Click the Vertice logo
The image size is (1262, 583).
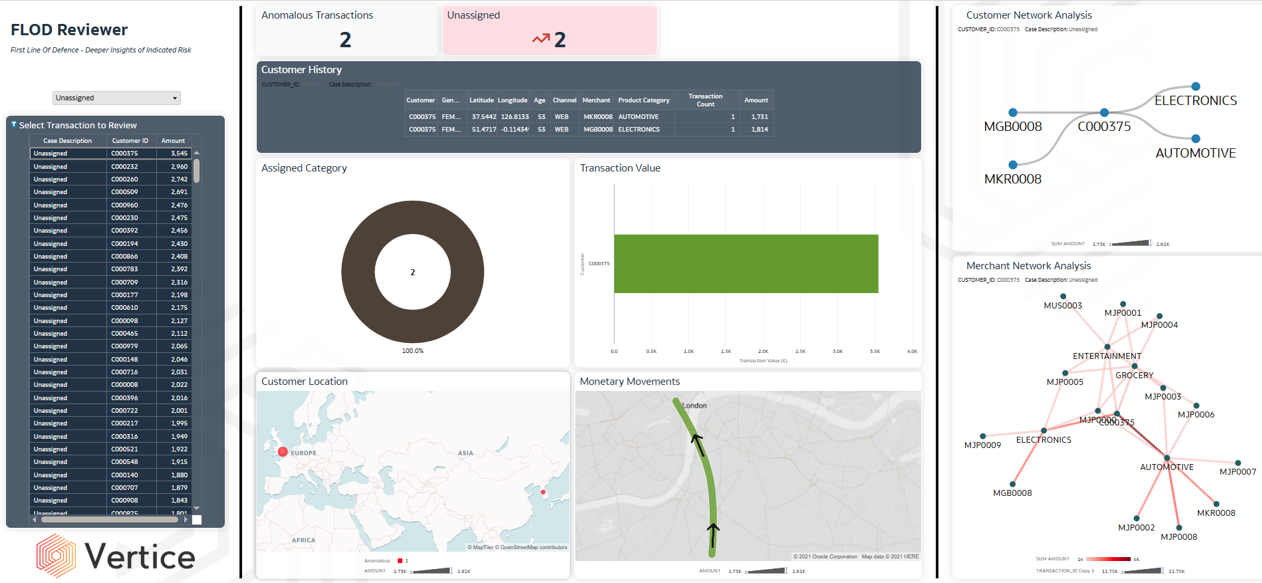click(x=116, y=555)
